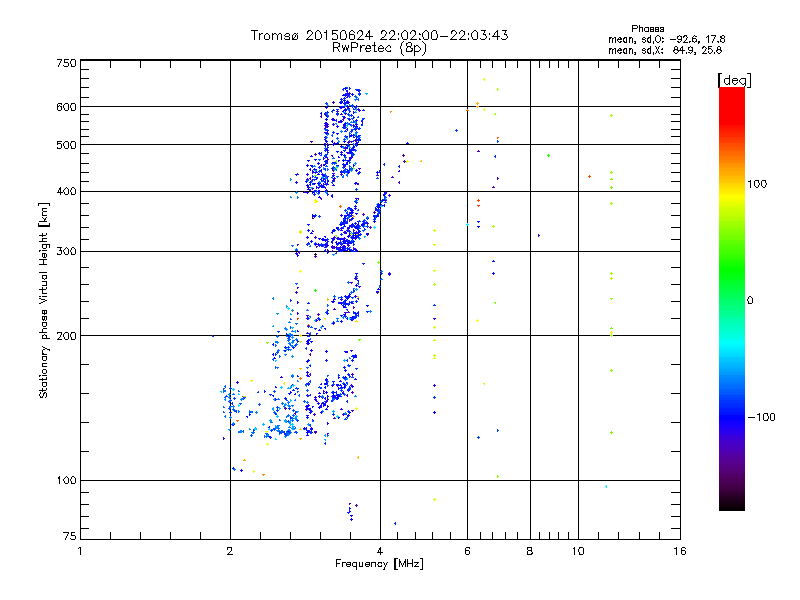Click the y-axis tick label '100'

click(66, 481)
